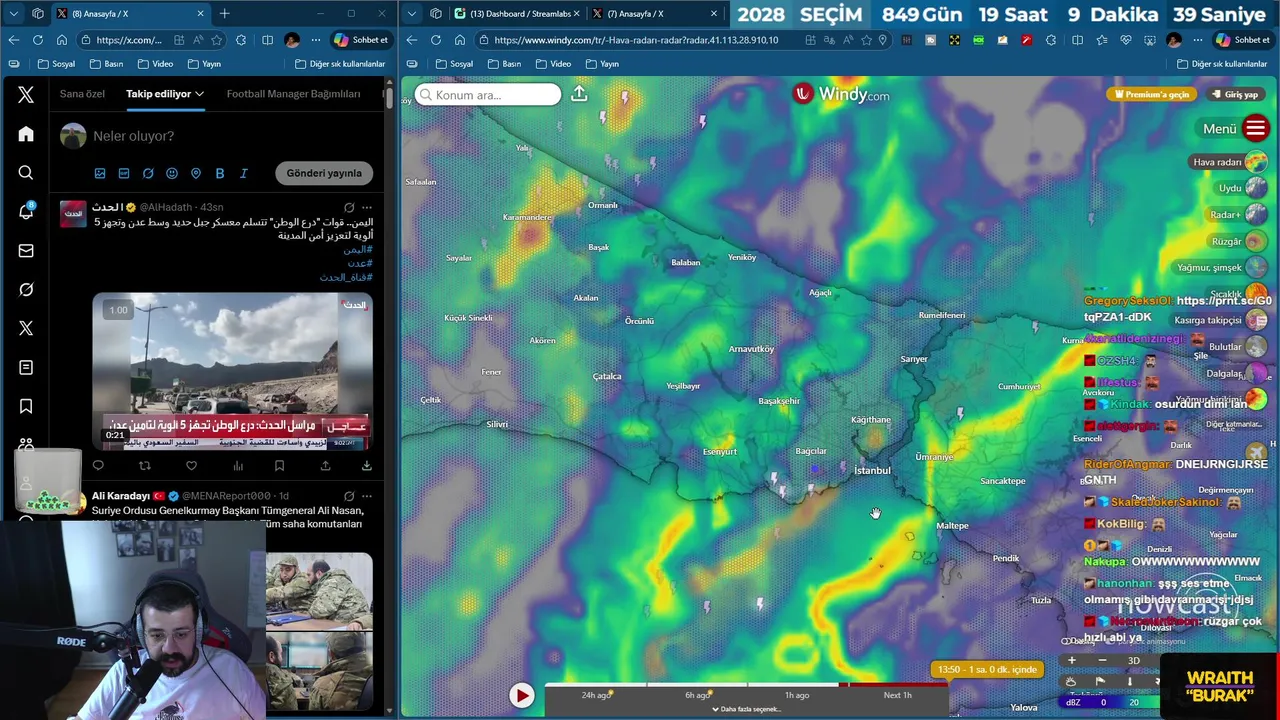
Task: Go to X Home via house icon
Action: (x=26, y=134)
